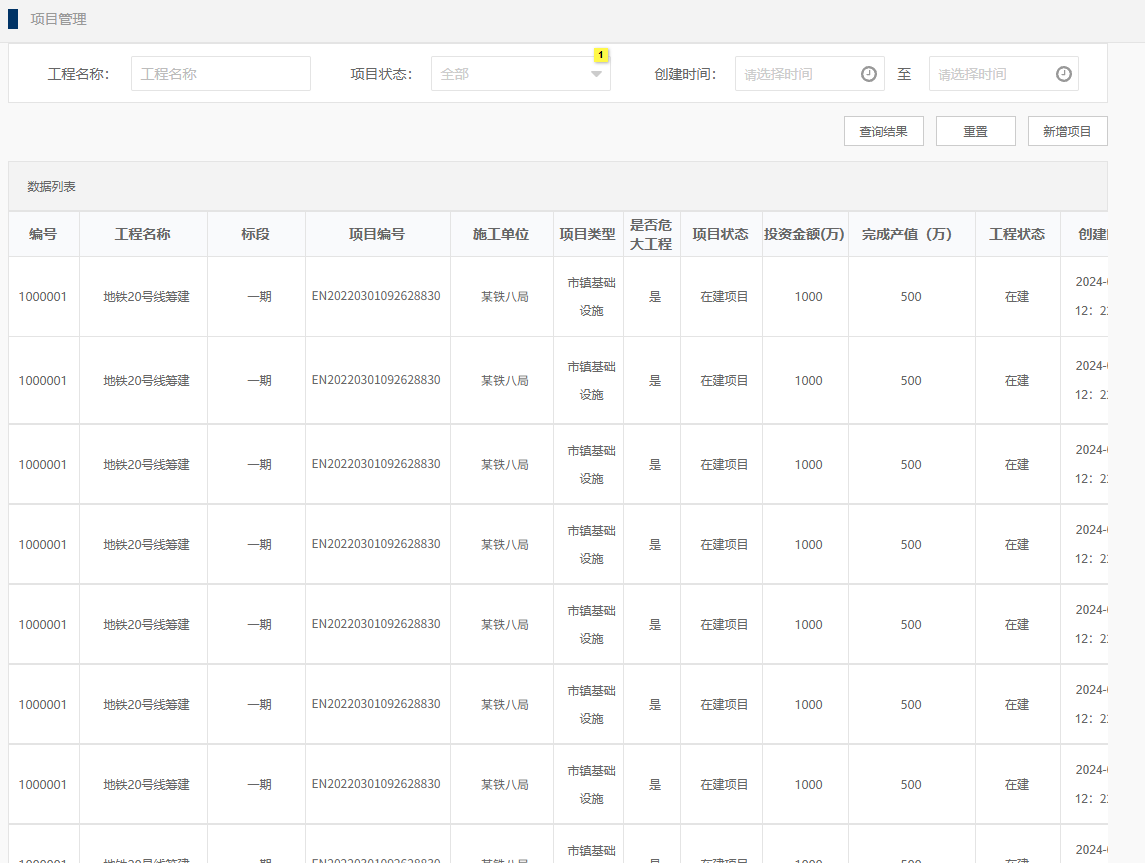The width and height of the screenshot is (1145, 863).
Task: Click the yellow annotation marker labeled 1
Action: coord(600,55)
